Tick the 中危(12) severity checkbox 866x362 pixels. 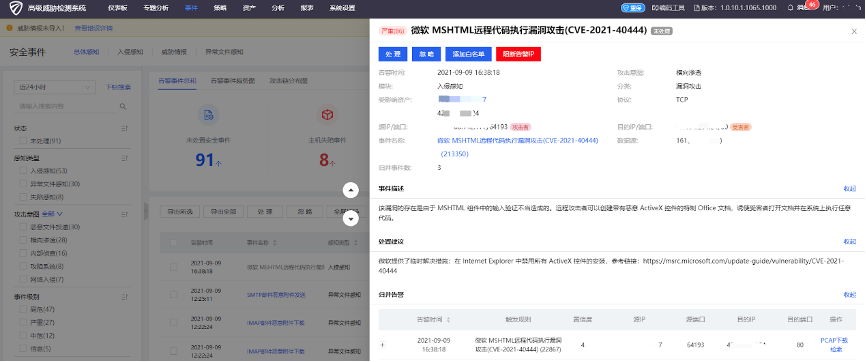pos(23,335)
